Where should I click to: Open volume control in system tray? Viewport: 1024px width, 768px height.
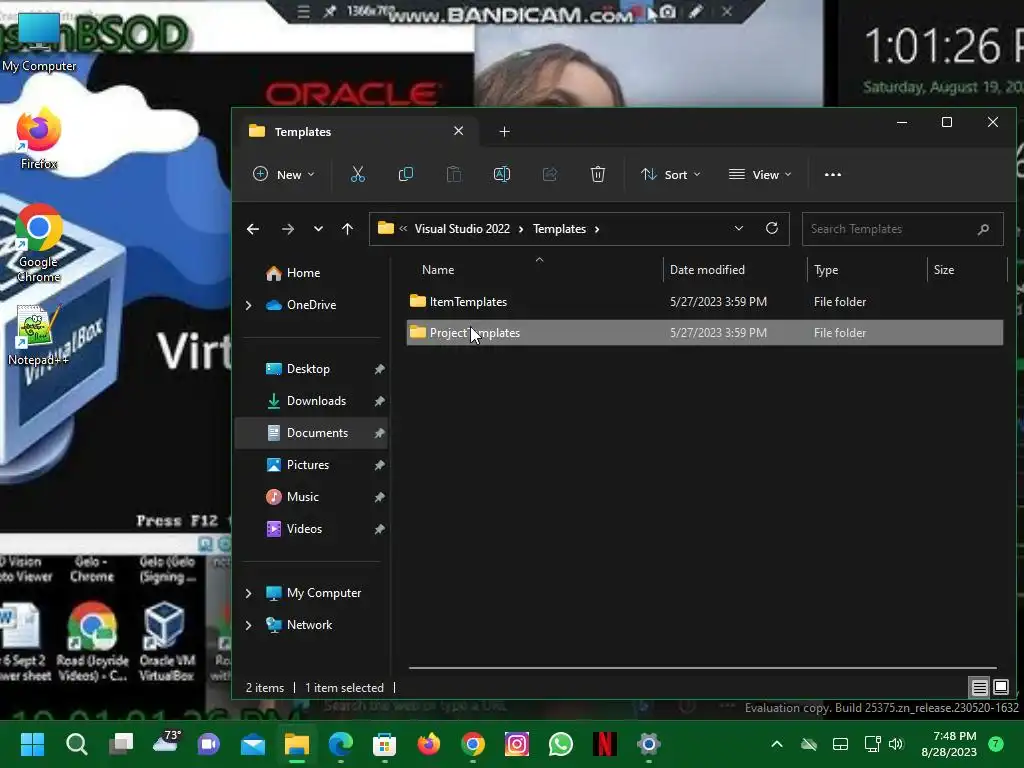[x=896, y=744]
